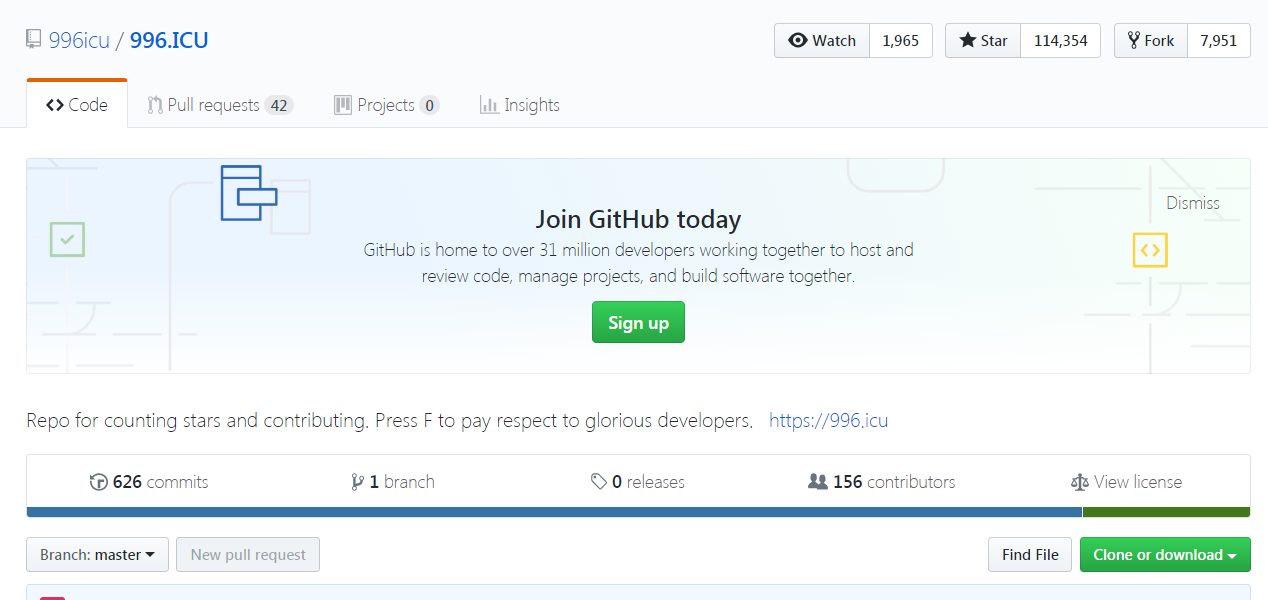The image size is (1268, 600).
Task: Open the https://996.icu website link
Action: pos(828,420)
